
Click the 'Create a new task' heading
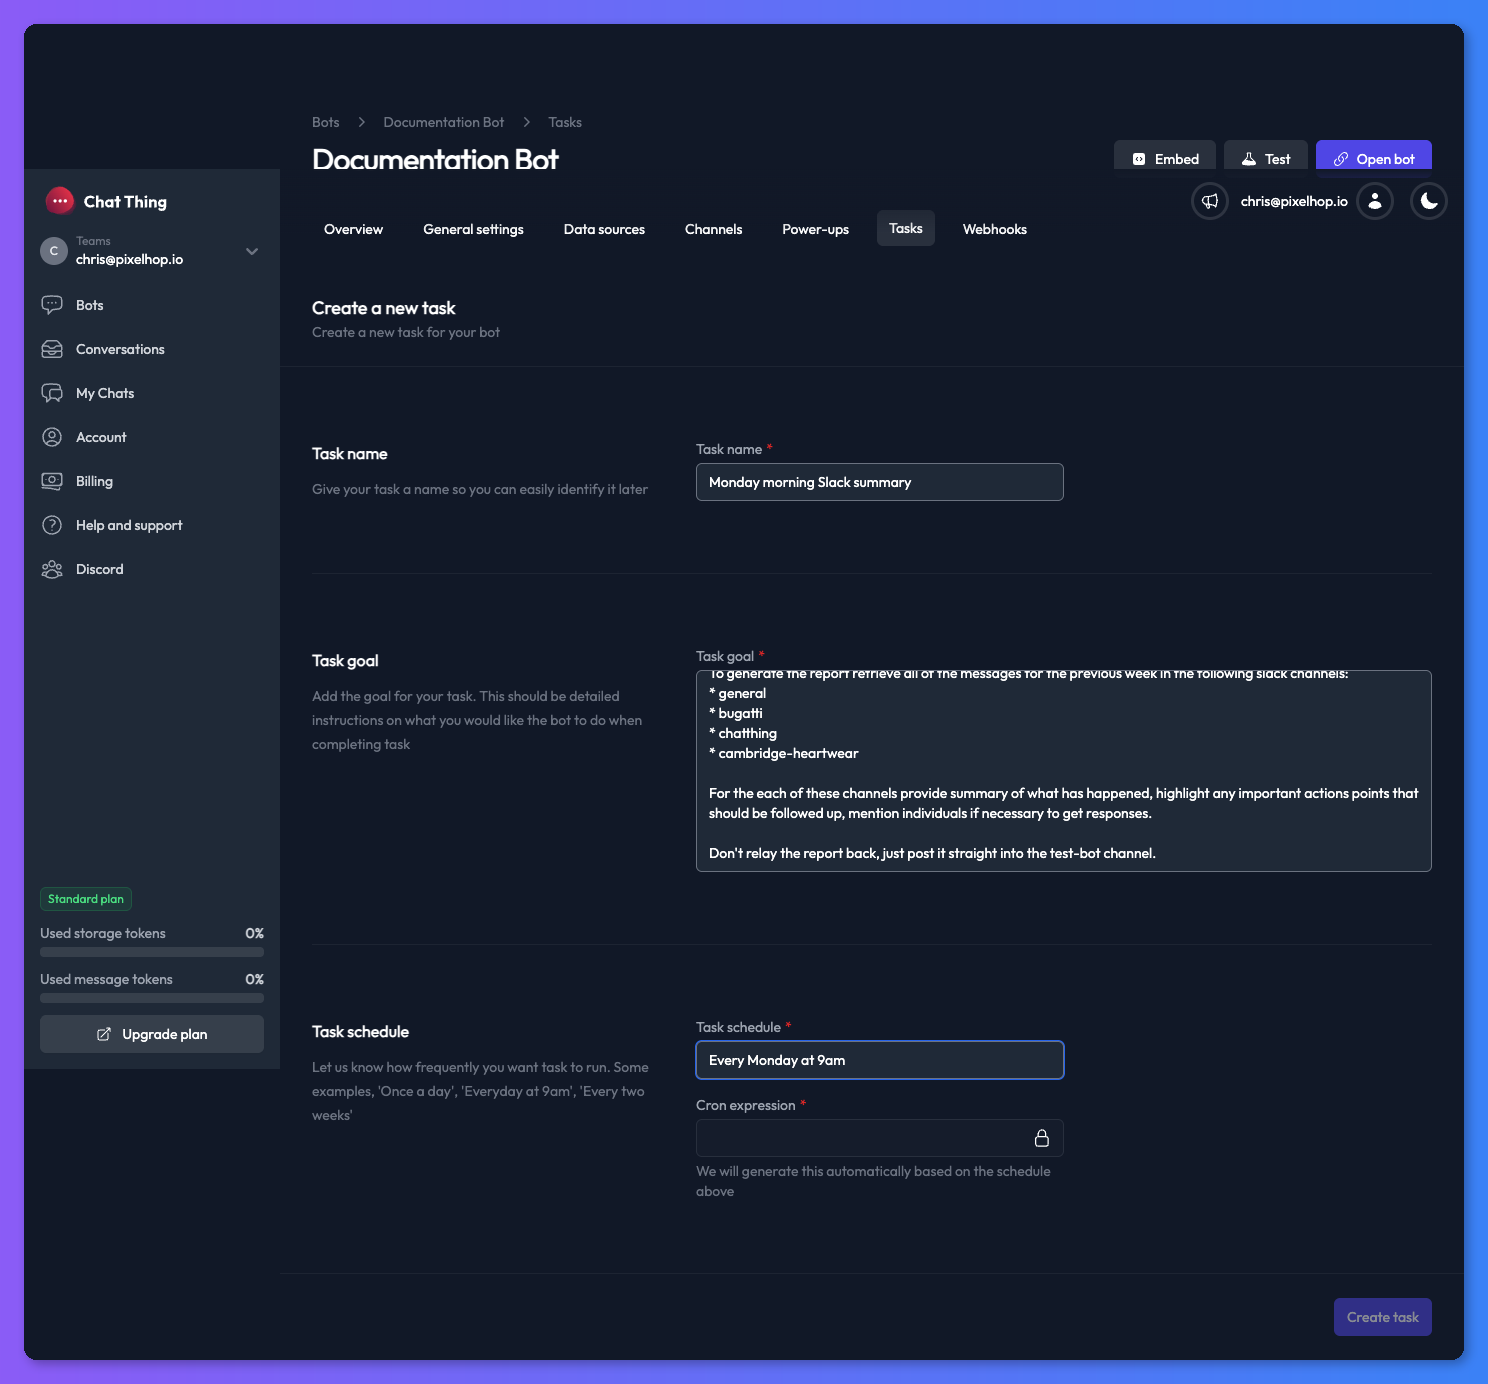tap(384, 308)
